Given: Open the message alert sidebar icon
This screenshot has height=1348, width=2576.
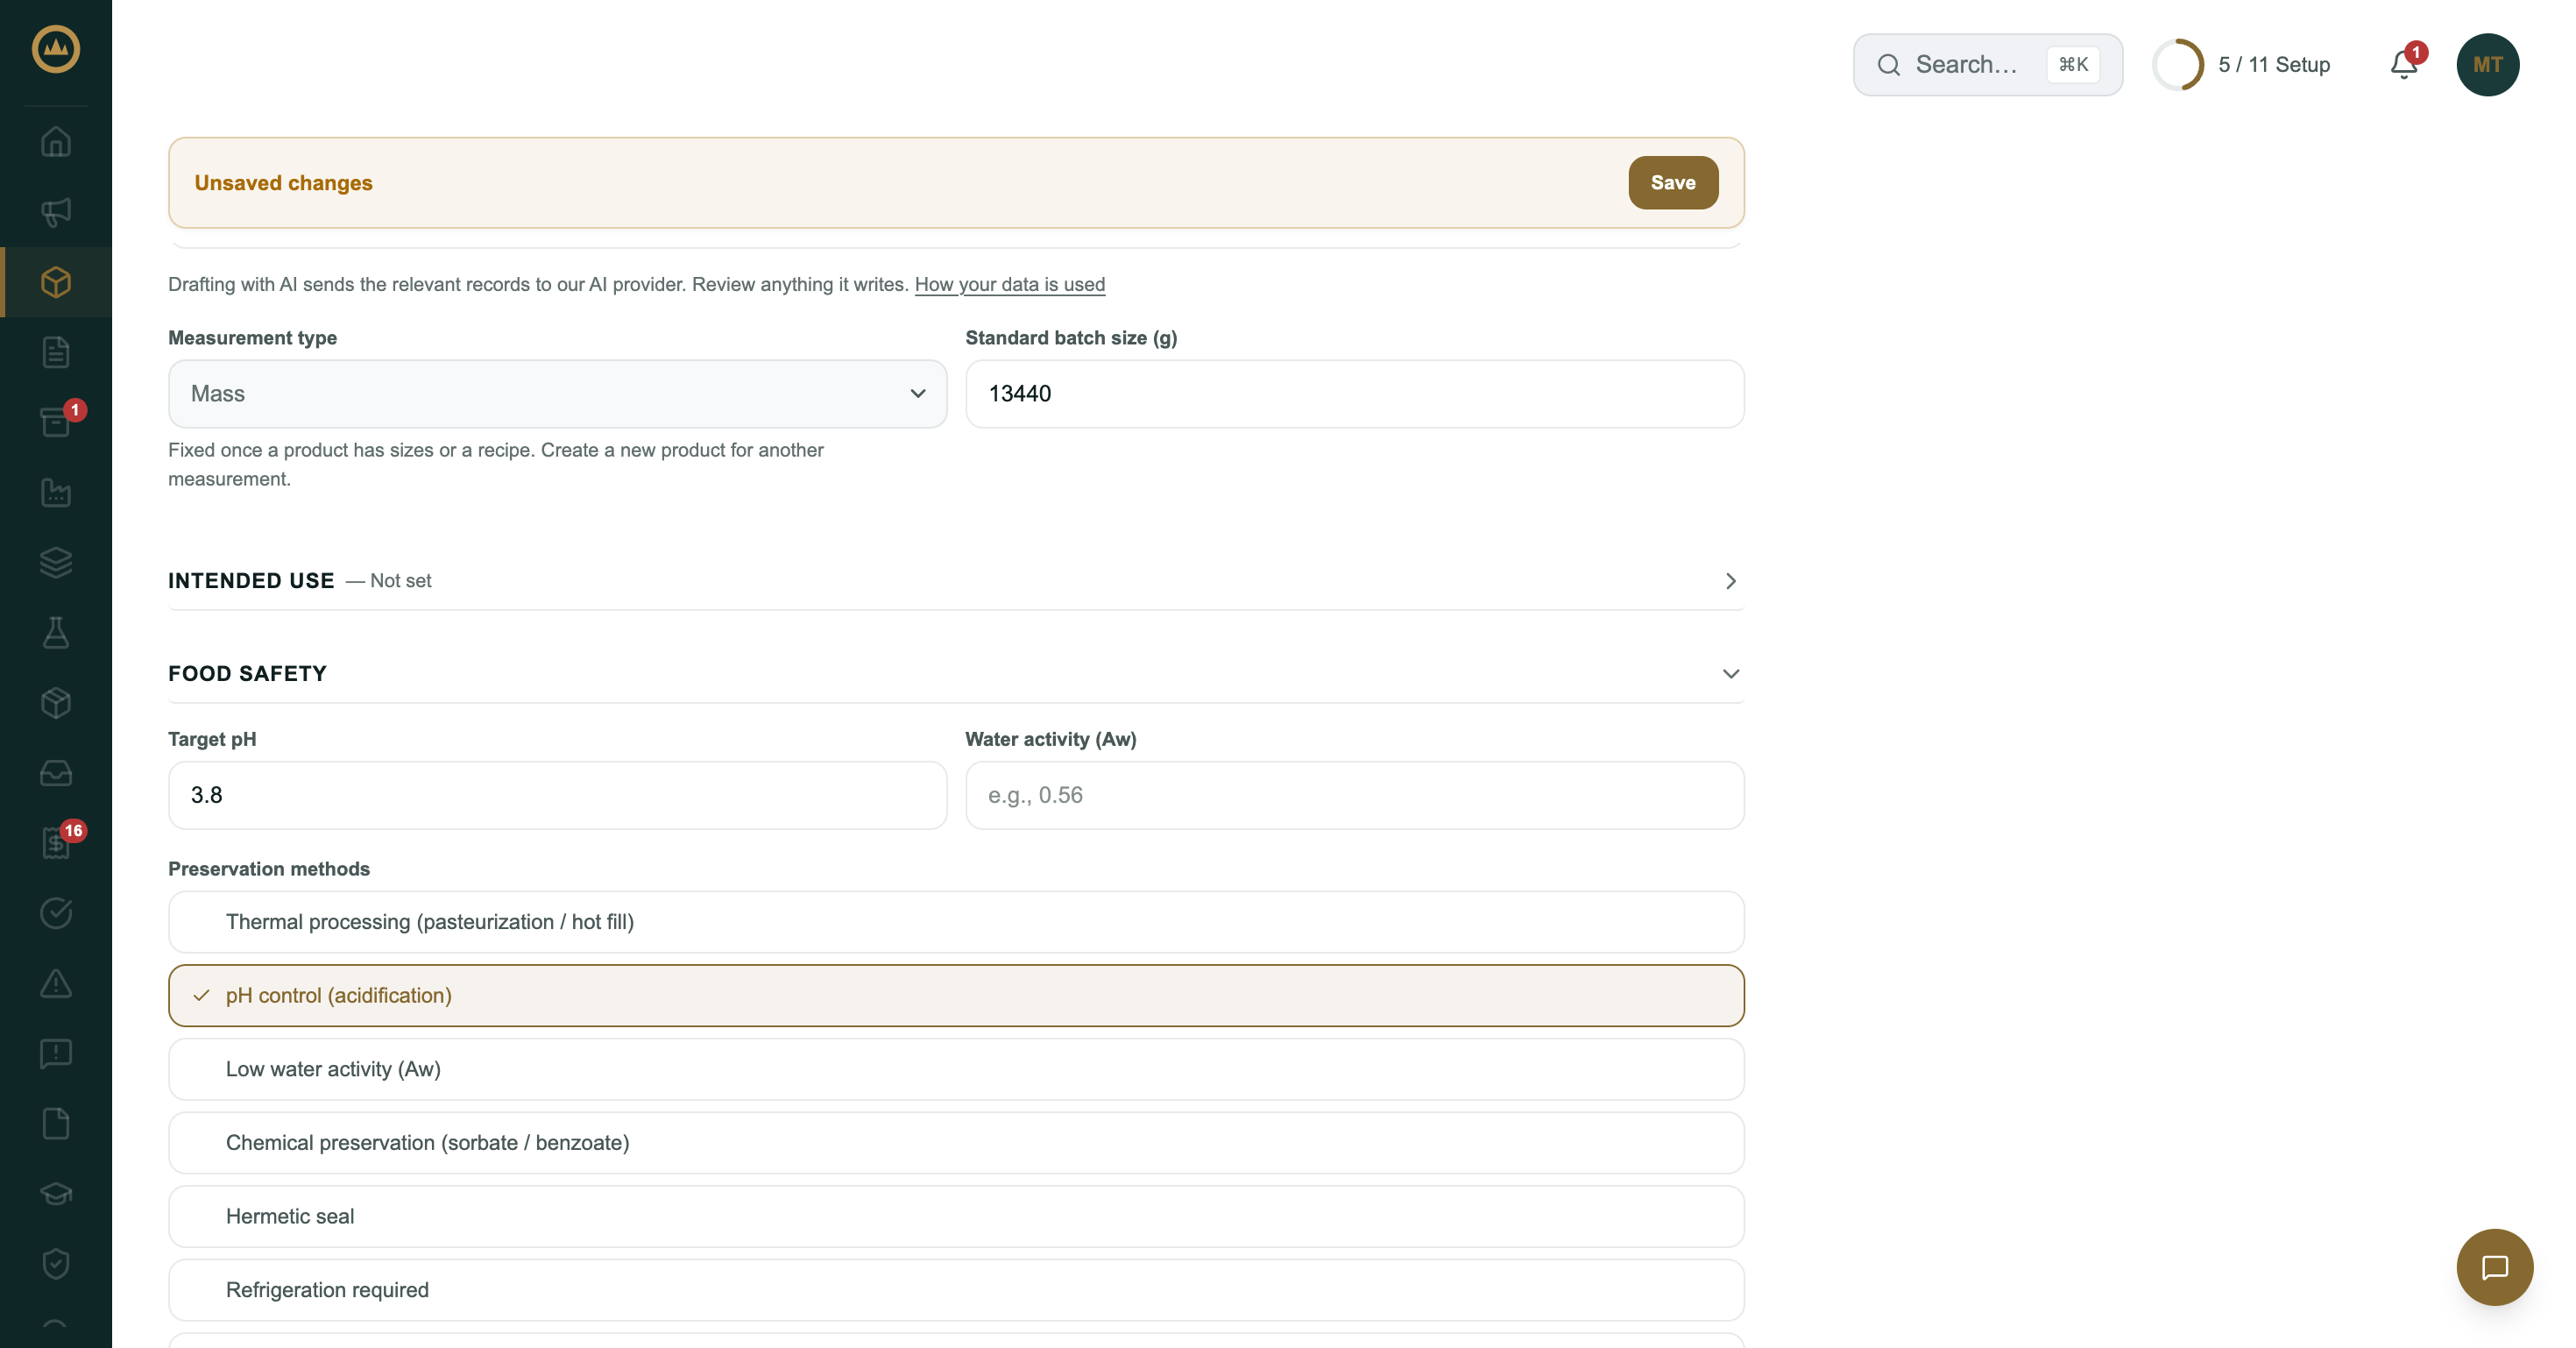Looking at the screenshot, I should coord(56,1053).
